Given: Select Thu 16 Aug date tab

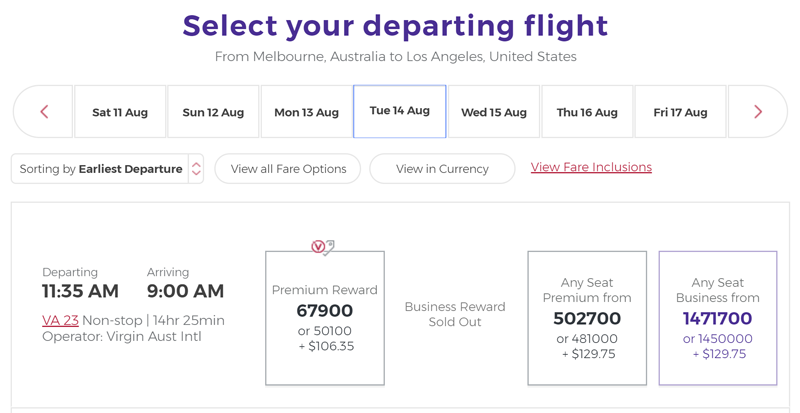Looking at the screenshot, I should [587, 112].
